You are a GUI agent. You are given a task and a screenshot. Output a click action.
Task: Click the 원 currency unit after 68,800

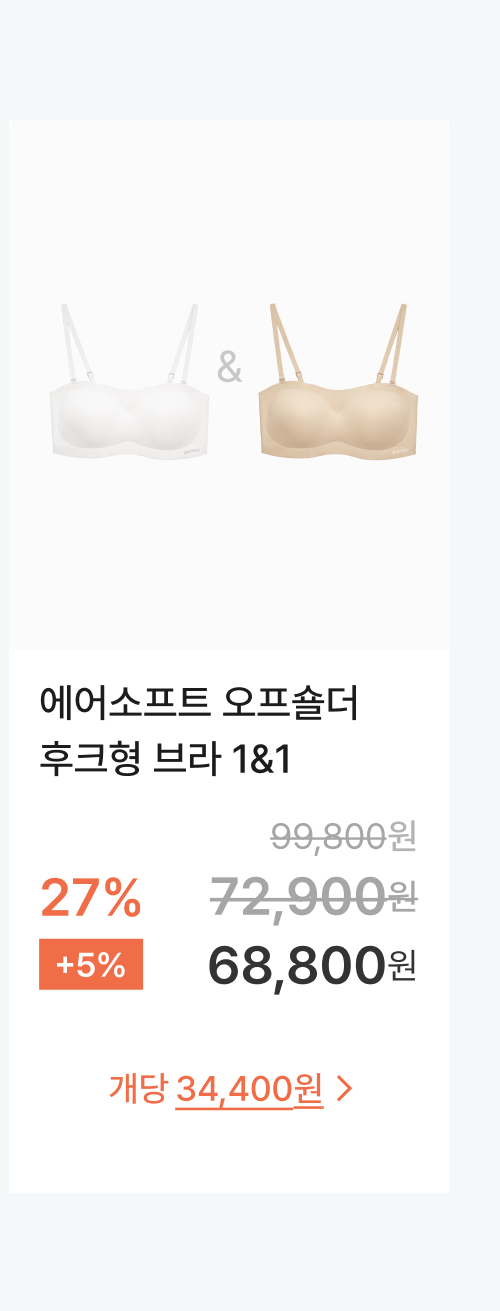click(x=401, y=966)
